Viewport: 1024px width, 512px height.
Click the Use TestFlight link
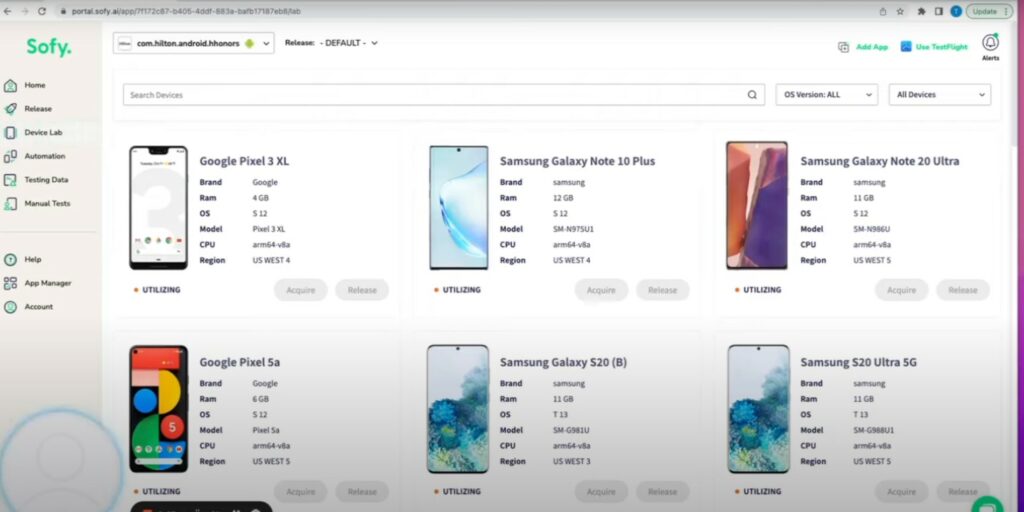(942, 47)
